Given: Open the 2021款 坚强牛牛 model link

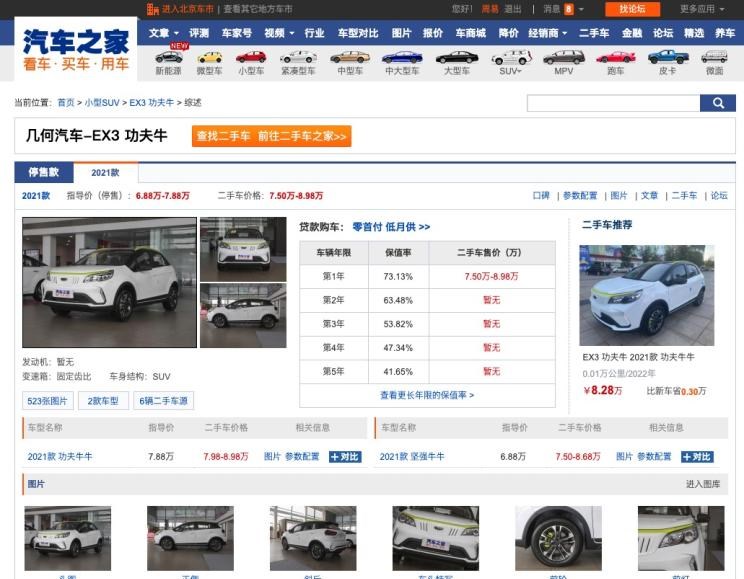Looking at the screenshot, I should point(412,457).
